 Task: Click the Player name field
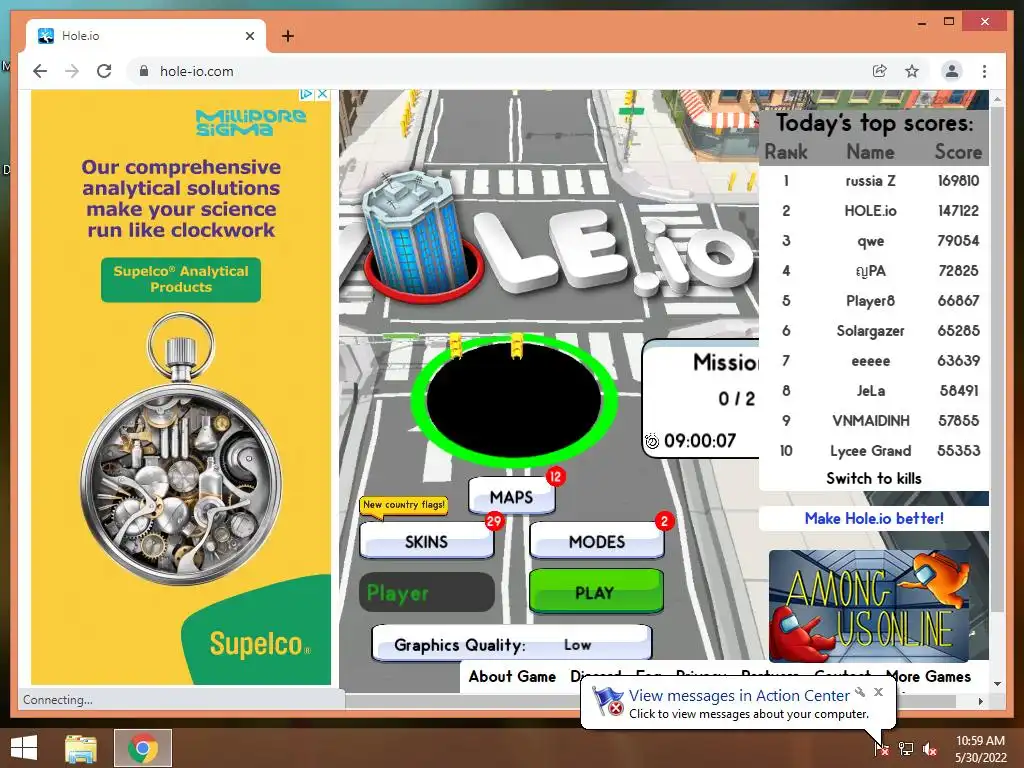click(x=426, y=592)
